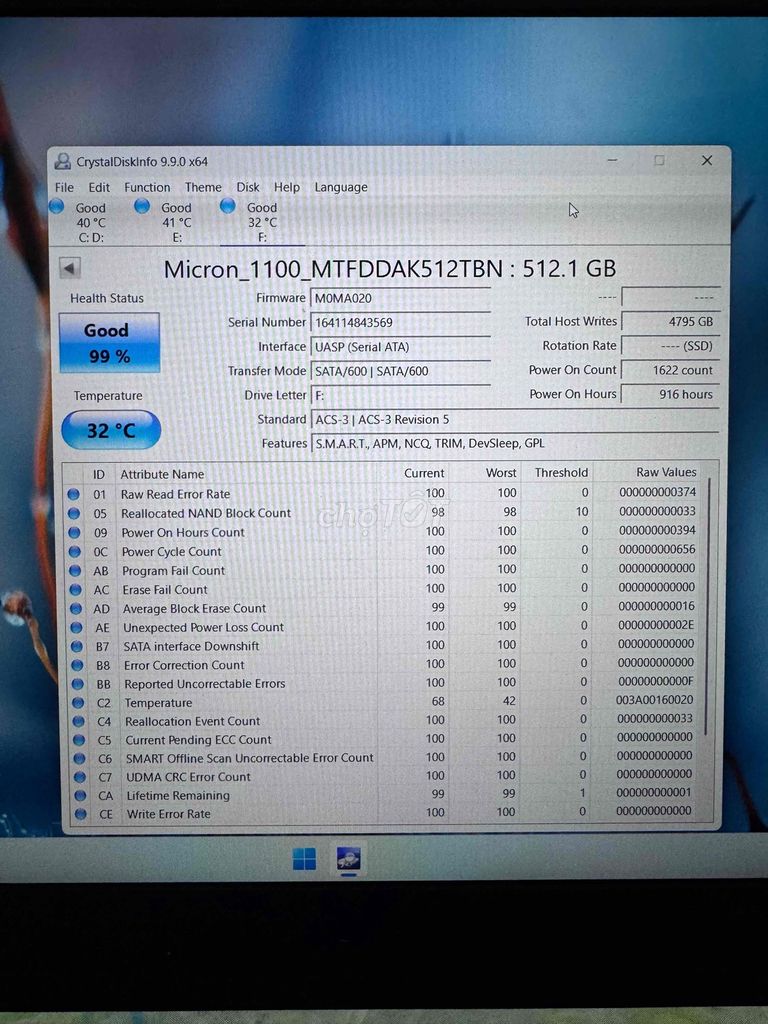
Task: Maximize the CrystalDiskInfo window
Action: 660,161
